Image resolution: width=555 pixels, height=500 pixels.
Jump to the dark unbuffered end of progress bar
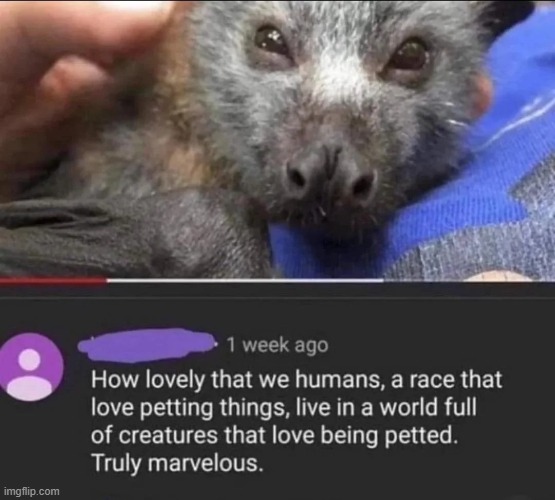point(469,281)
